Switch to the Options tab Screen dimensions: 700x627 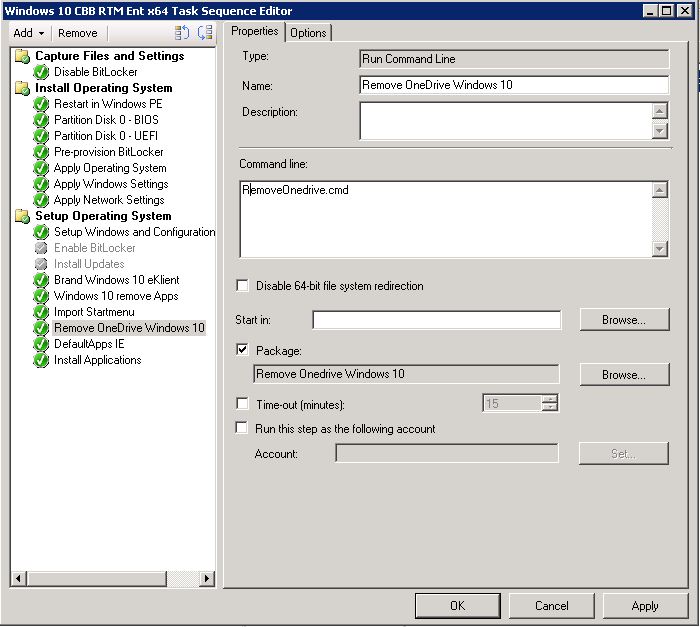pos(308,33)
